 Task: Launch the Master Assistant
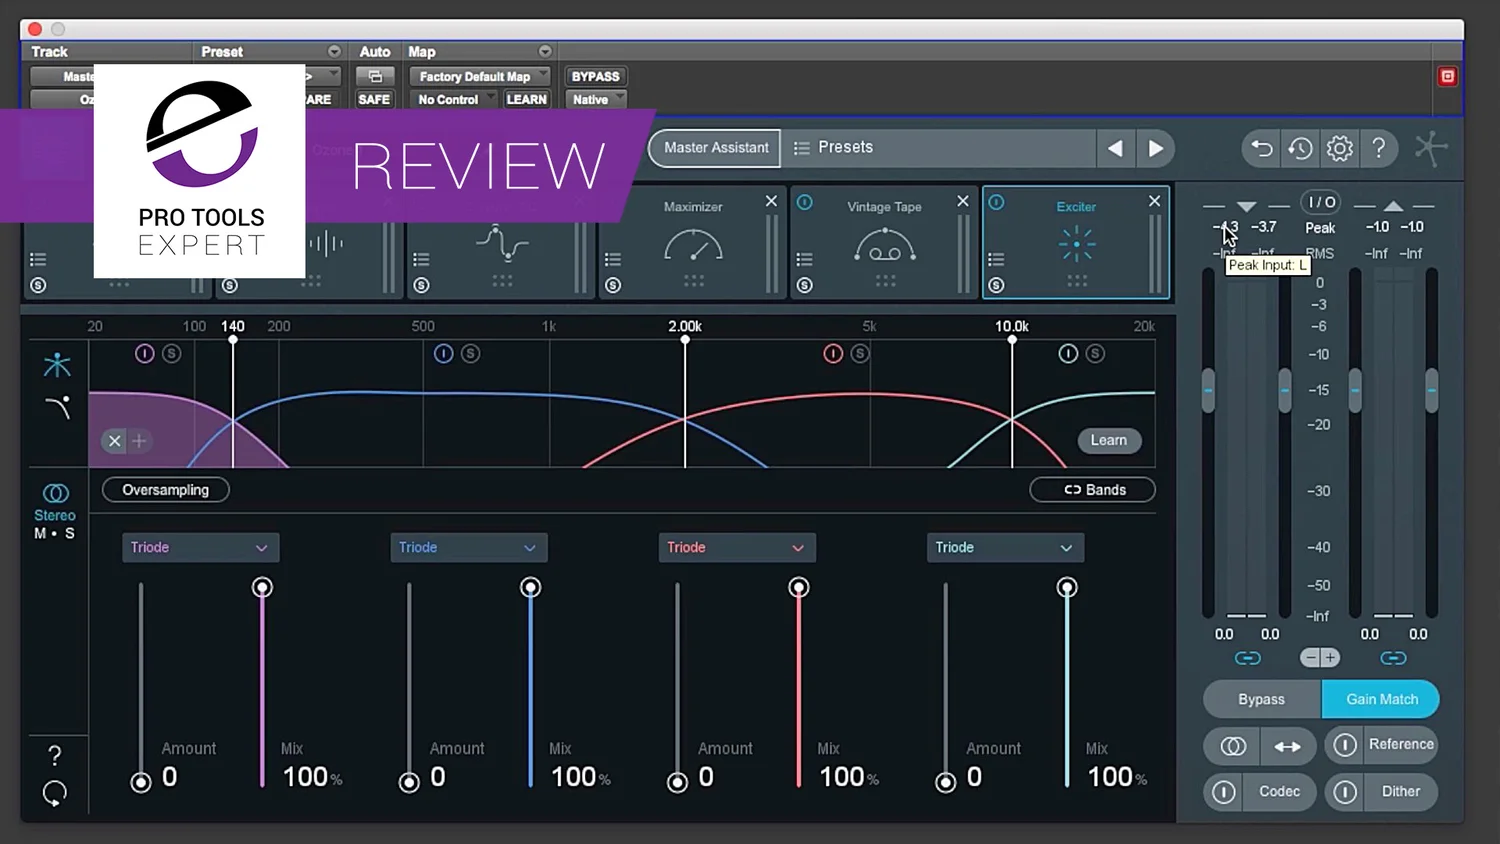715,148
